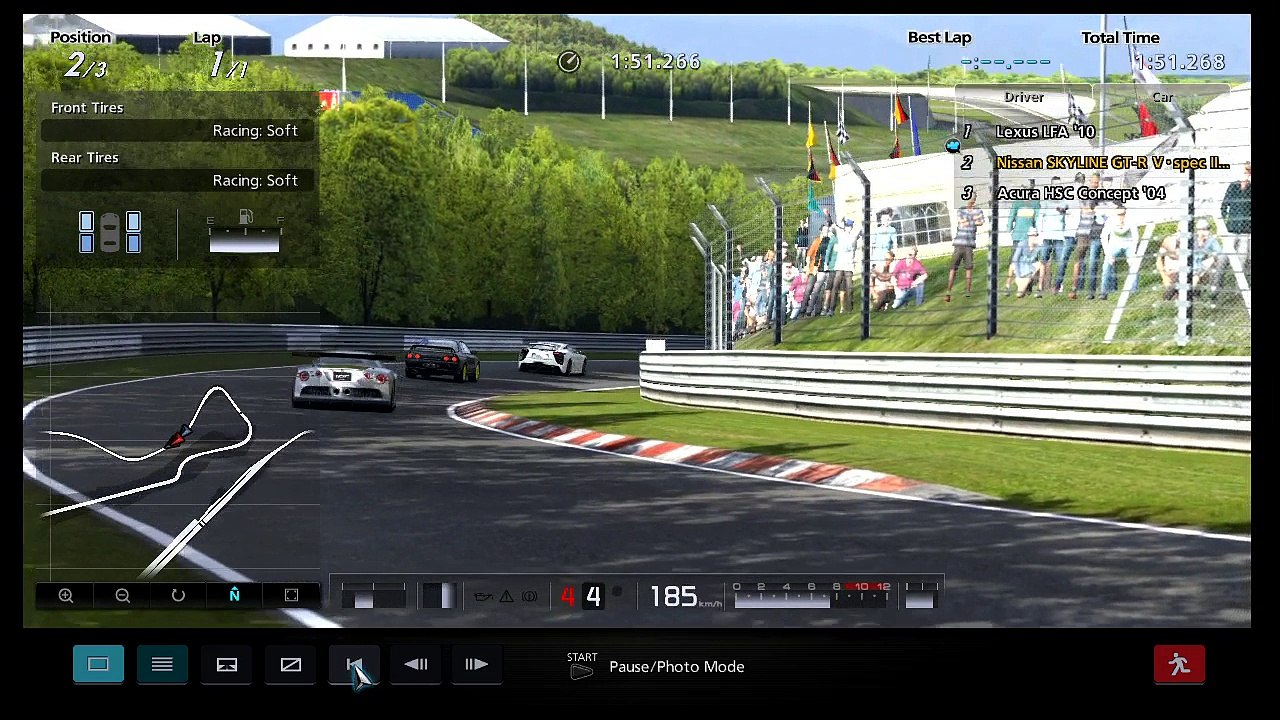The height and width of the screenshot is (720, 1280).
Task: Click the small gauge right of the tachometer
Action: 919,596
